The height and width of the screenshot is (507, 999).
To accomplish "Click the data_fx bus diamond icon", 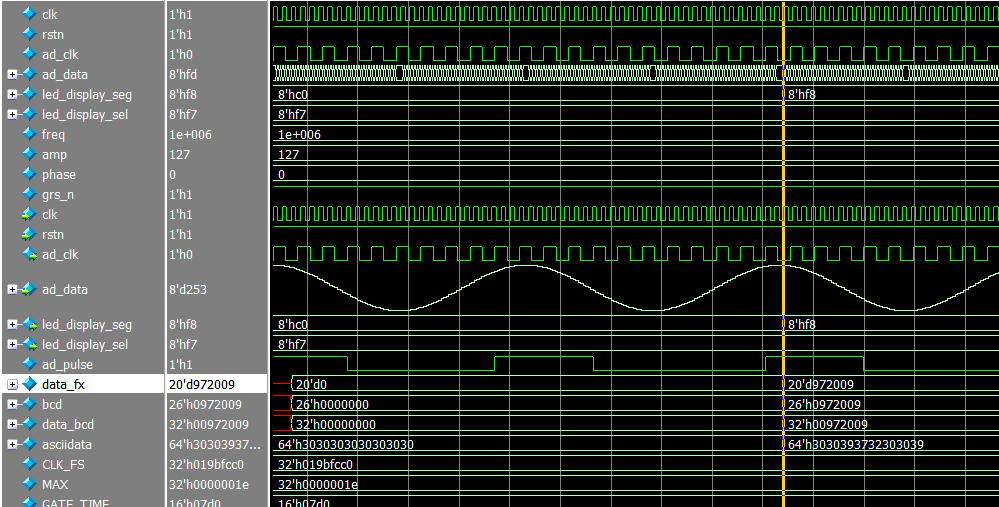I will click(x=29, y=384).
